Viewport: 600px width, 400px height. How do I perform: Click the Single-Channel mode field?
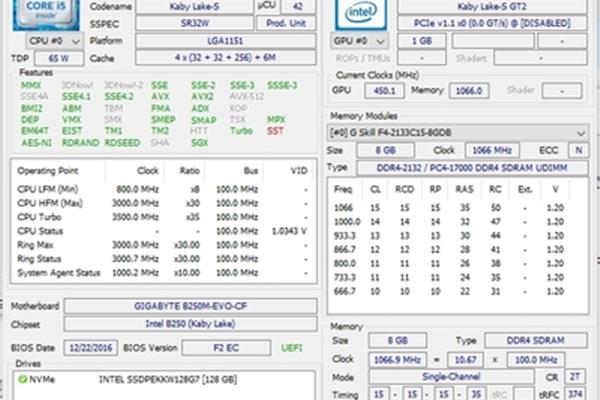click(451, 377)
